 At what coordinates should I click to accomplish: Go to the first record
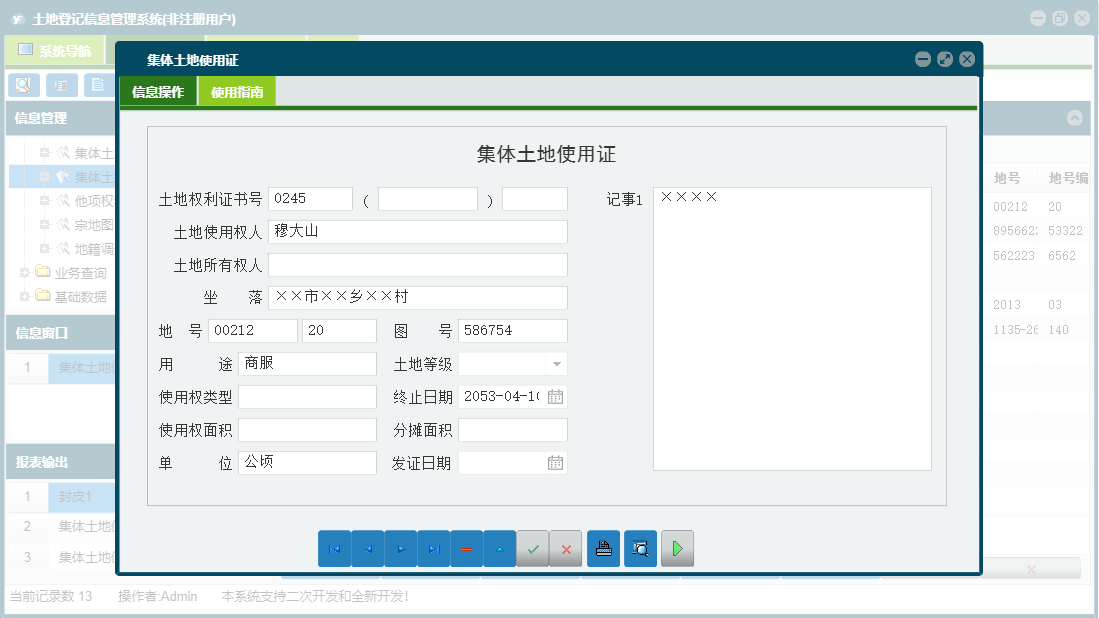point(334,549)
